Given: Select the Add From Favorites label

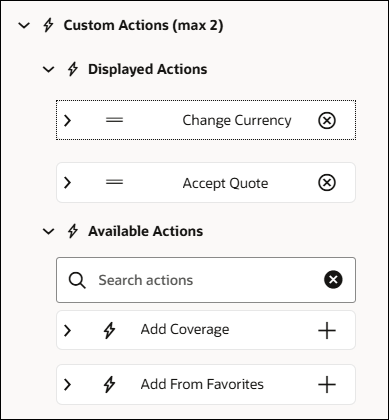Looking at the screenshot, I should click(x=202, y=384).
